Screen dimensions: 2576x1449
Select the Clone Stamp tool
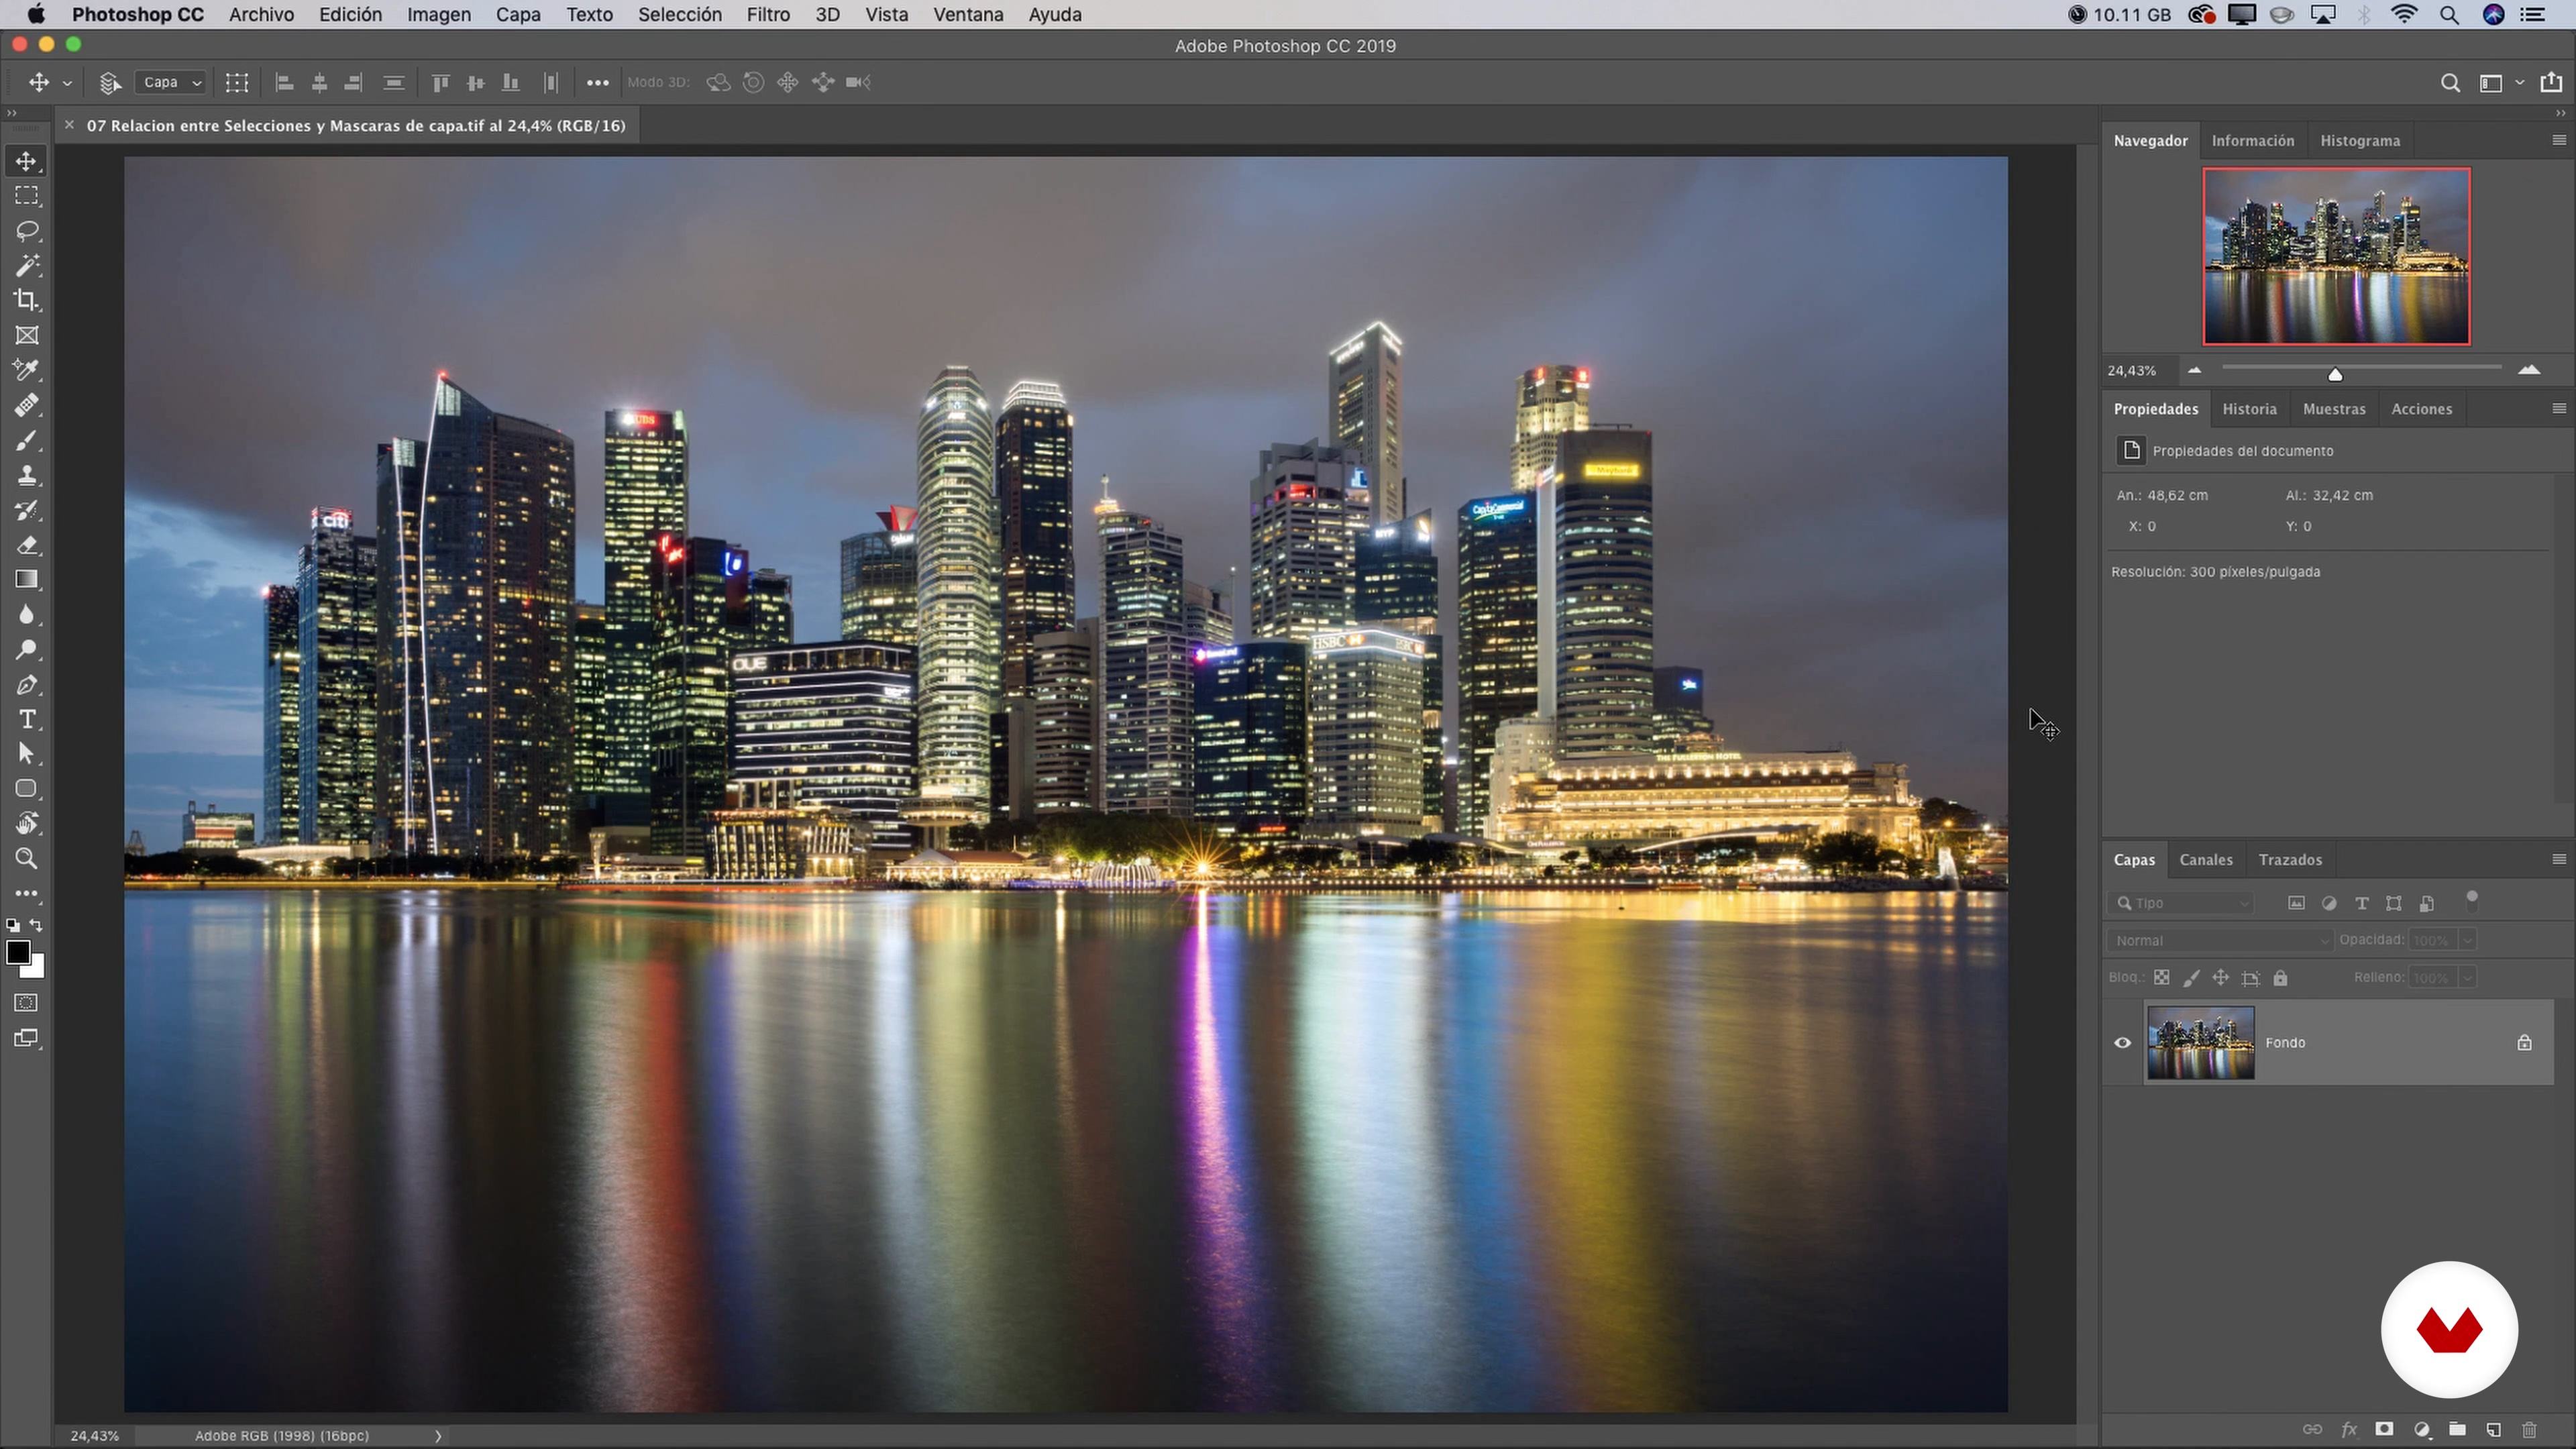(27, 475)
